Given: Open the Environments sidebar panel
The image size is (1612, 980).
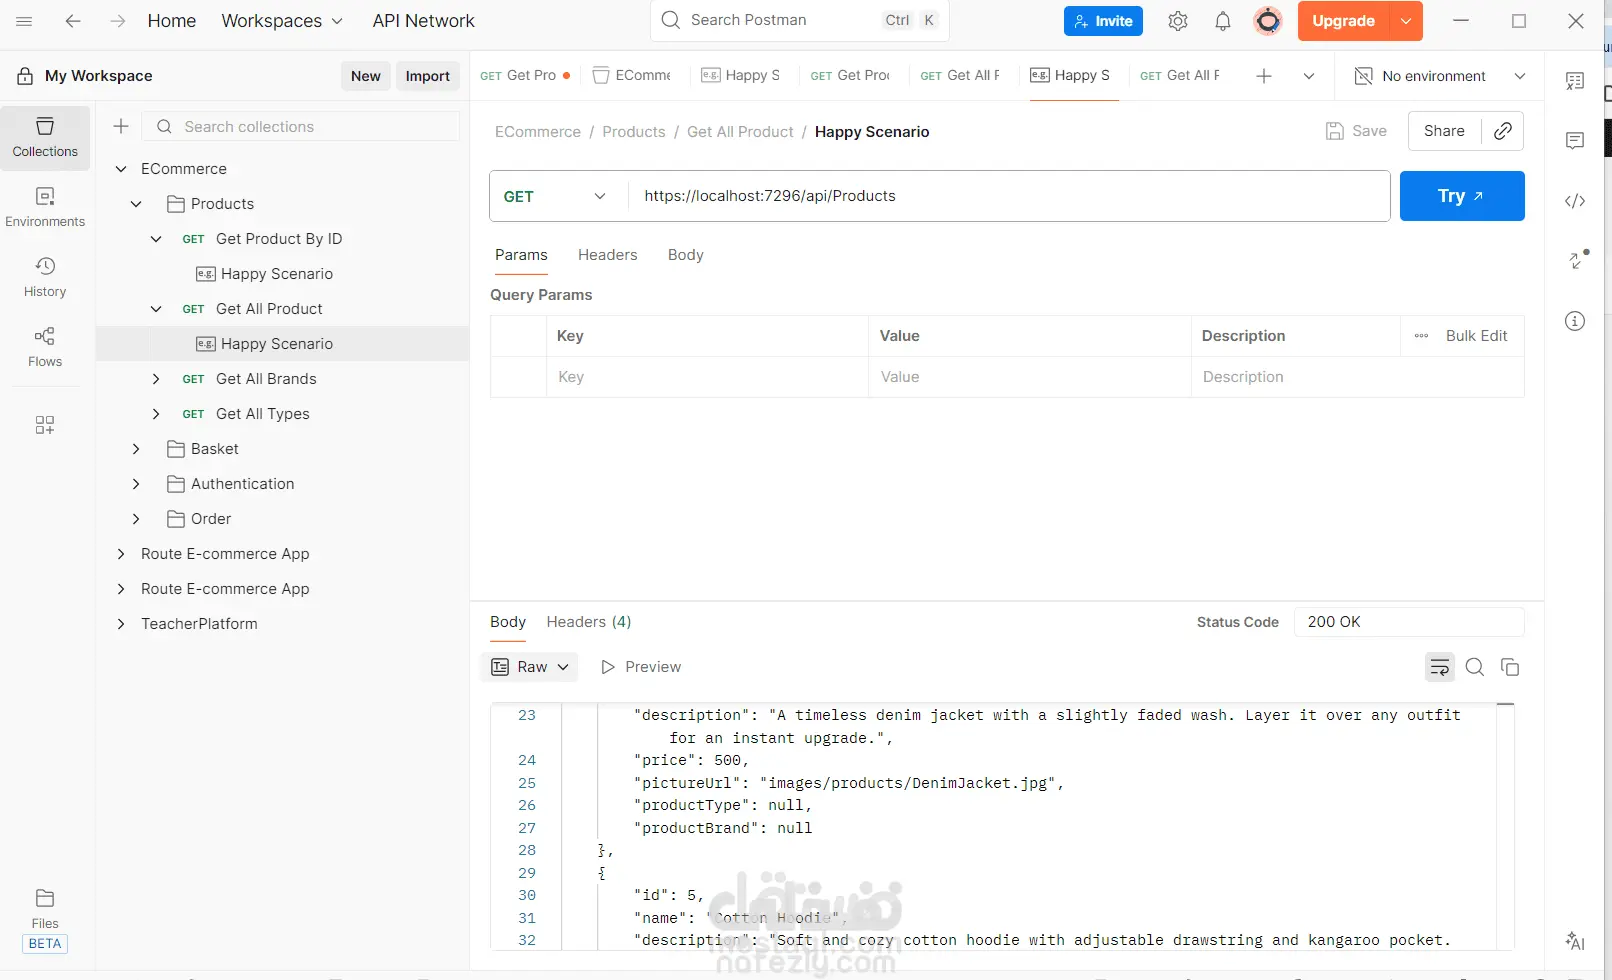Looking at the screenshot, I should click(x=45, y=207).
